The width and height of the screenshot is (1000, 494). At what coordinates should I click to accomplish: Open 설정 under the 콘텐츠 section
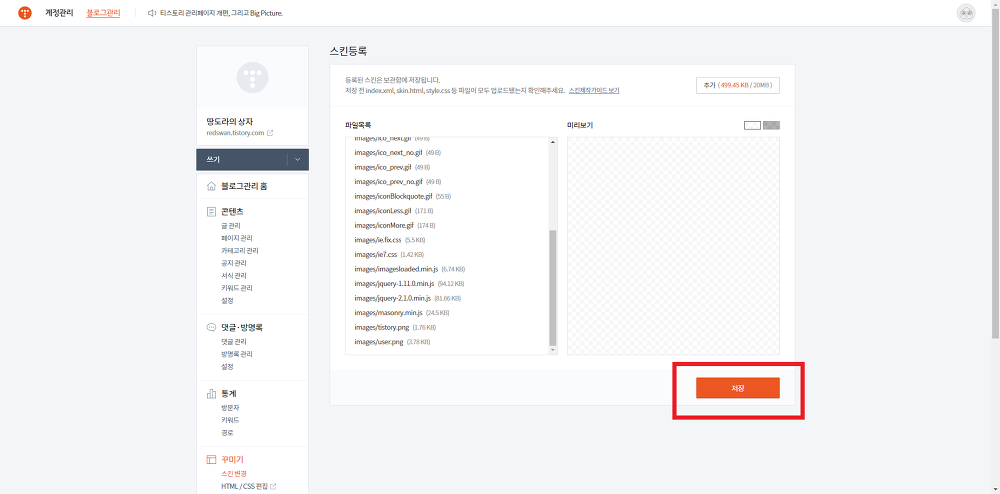coord(227,300)
